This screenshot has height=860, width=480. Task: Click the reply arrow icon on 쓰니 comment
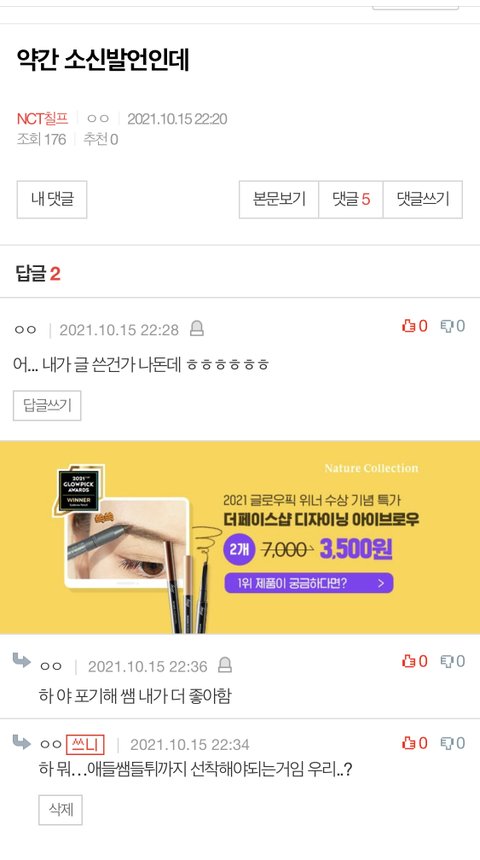21,742
